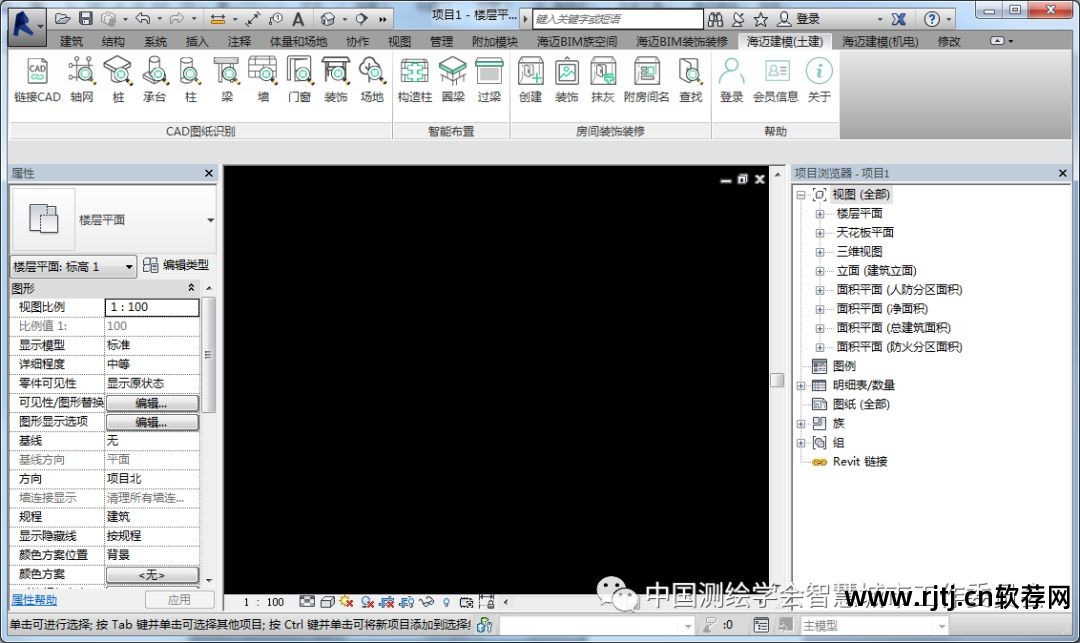Click the 登录 icon in the 帮助 panel
This screenshot has height=643, width=1080.
(x=731, y=80)
